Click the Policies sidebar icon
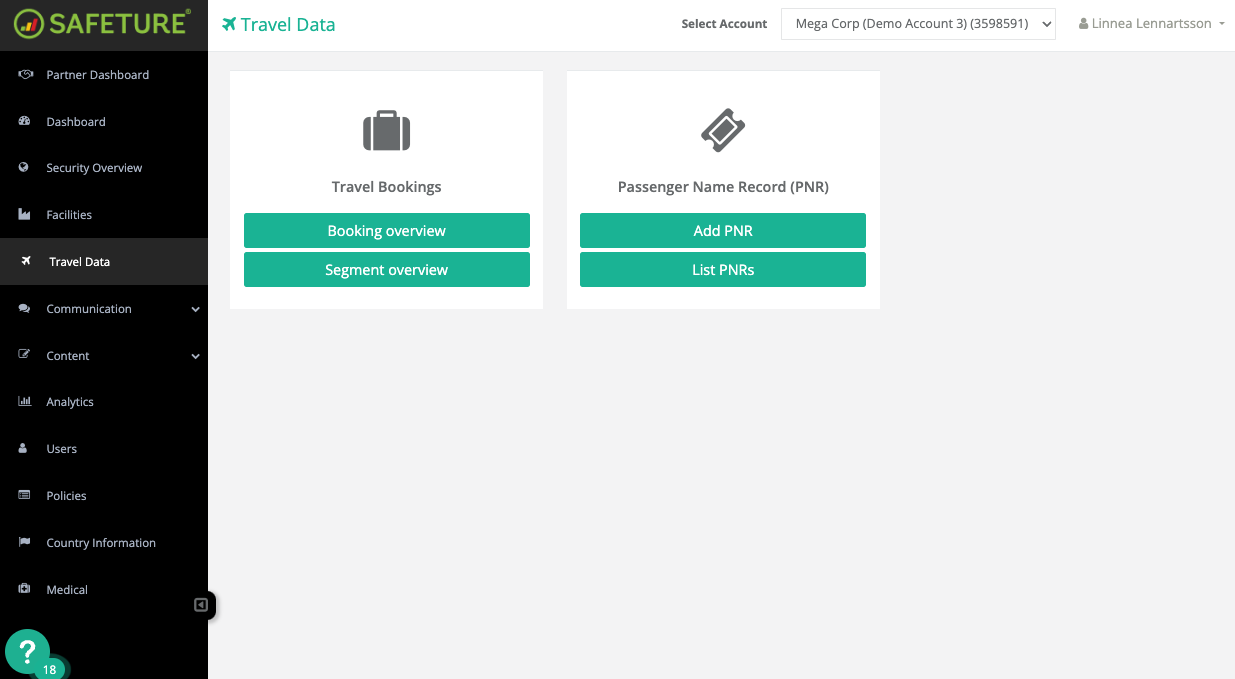 [23, 495]
